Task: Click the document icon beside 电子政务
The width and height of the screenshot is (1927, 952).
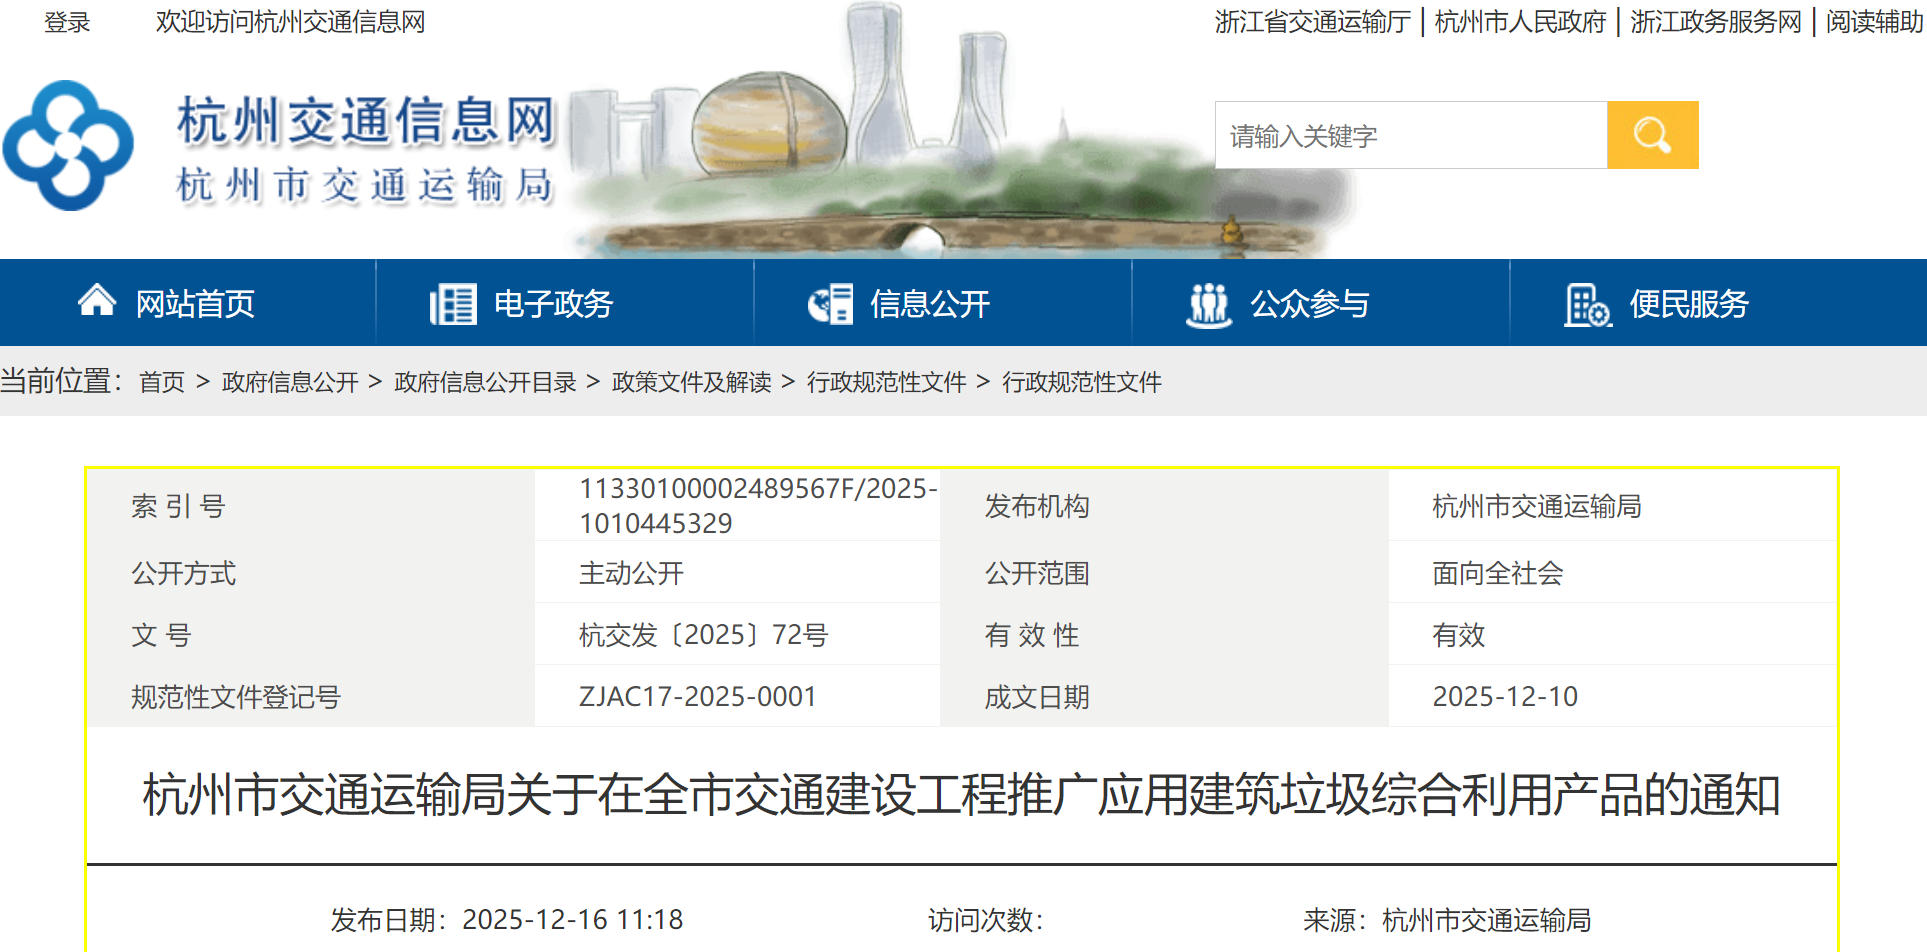Action: (452, 304)
